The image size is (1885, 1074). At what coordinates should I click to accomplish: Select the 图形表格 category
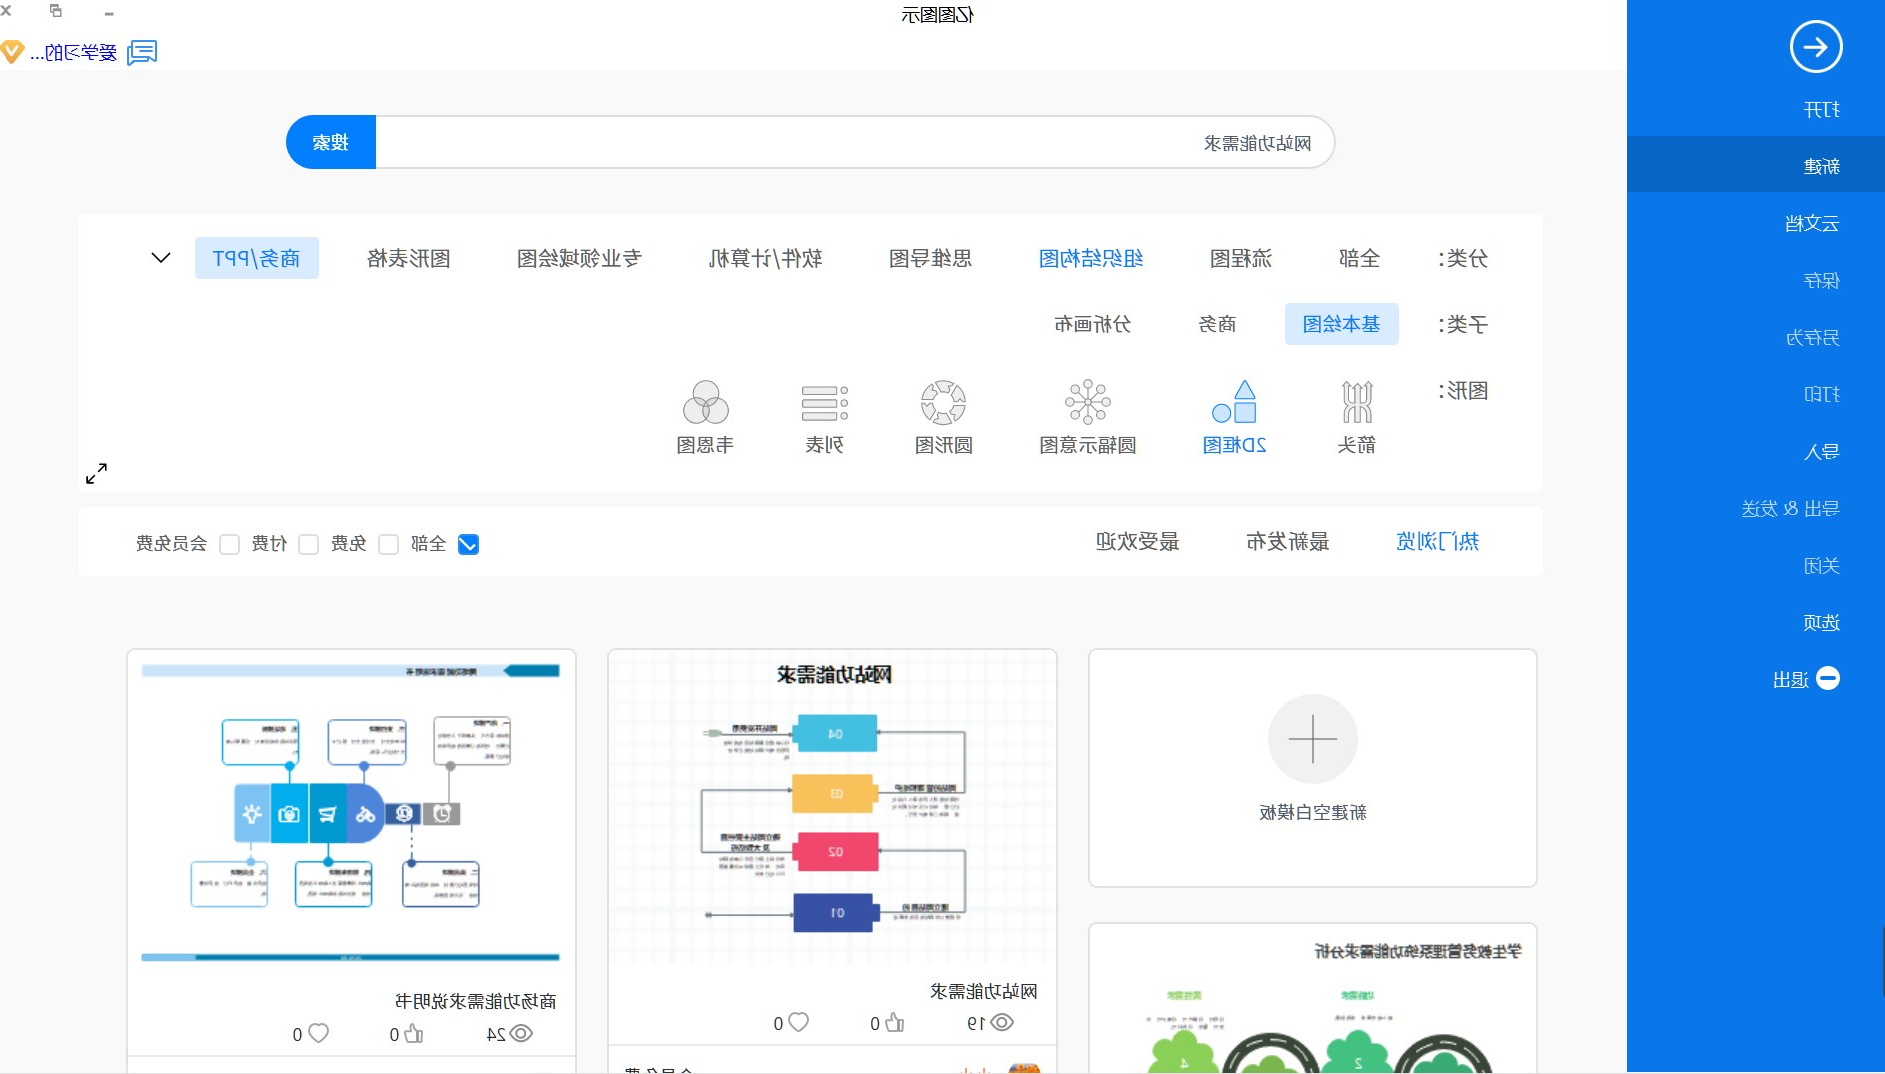point(408,258)
